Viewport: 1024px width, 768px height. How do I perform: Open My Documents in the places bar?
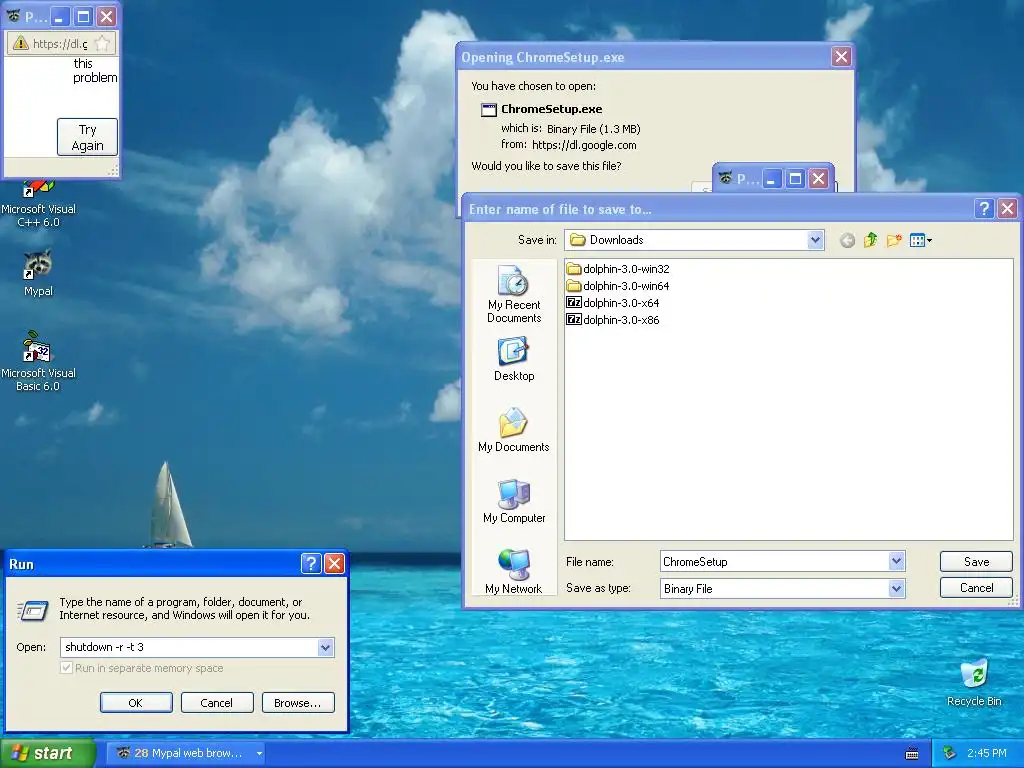514,430
